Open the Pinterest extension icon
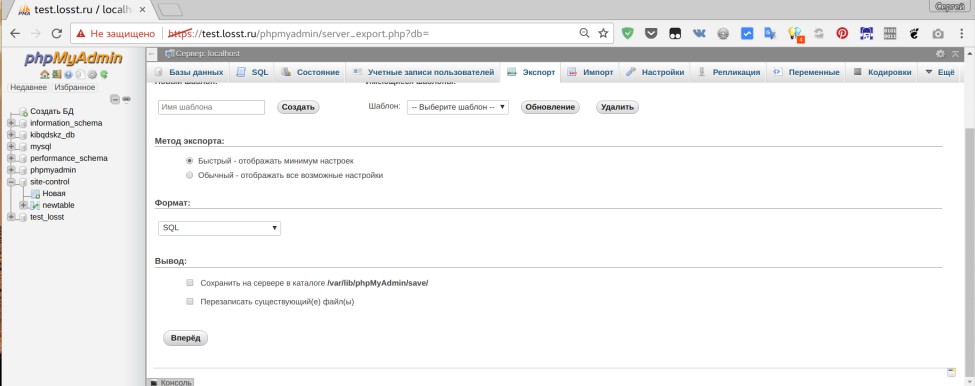The width and height of the screenshot is (975, 386). tap(842, 34)
